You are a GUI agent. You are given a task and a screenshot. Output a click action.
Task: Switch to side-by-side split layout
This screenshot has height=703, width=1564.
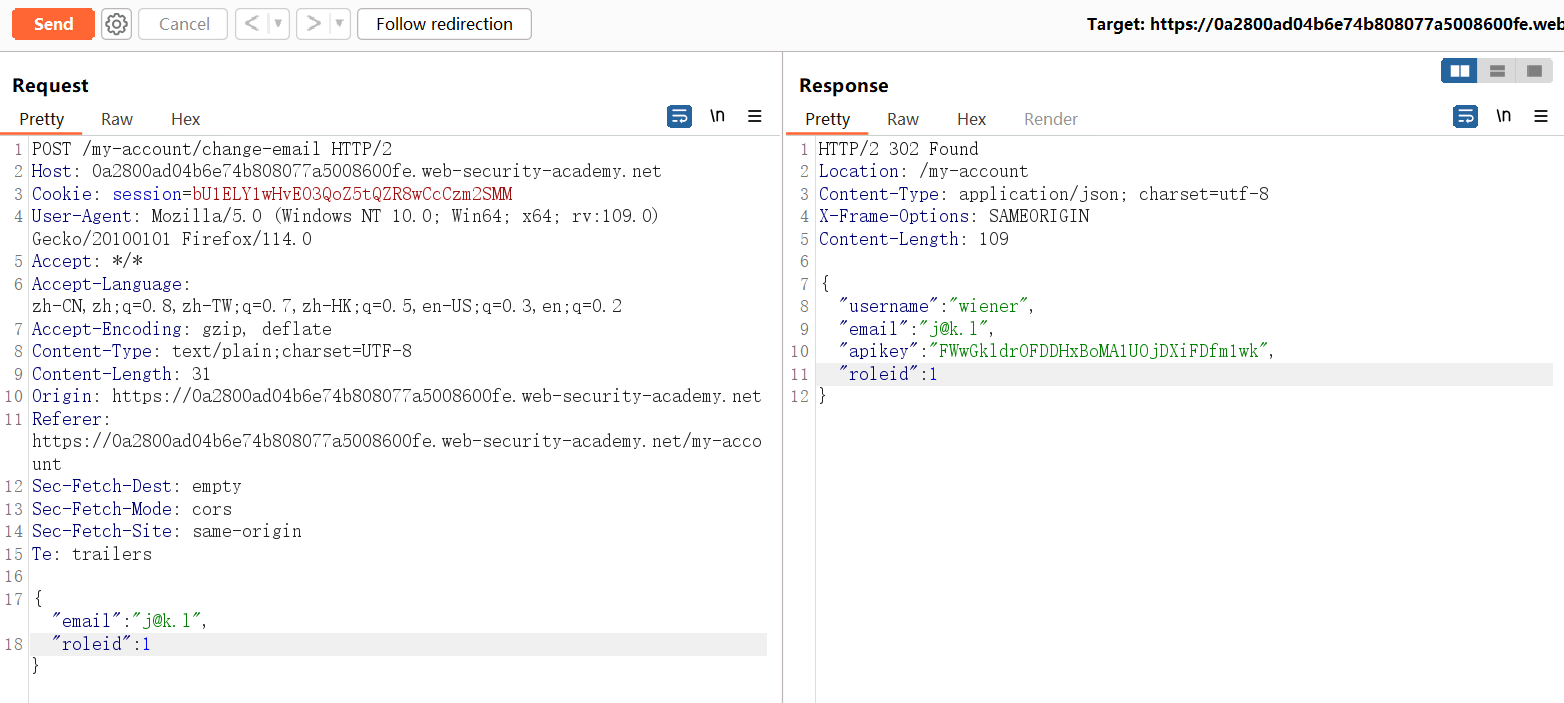point(1459,71)
